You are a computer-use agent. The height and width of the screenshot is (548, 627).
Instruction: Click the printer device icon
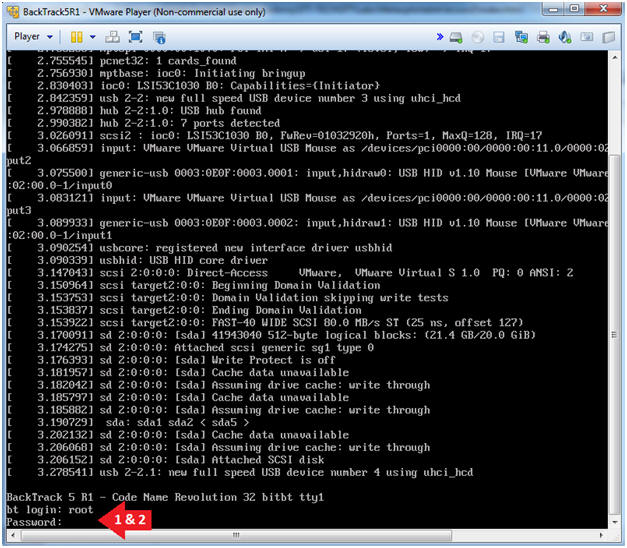coord(543,37)
